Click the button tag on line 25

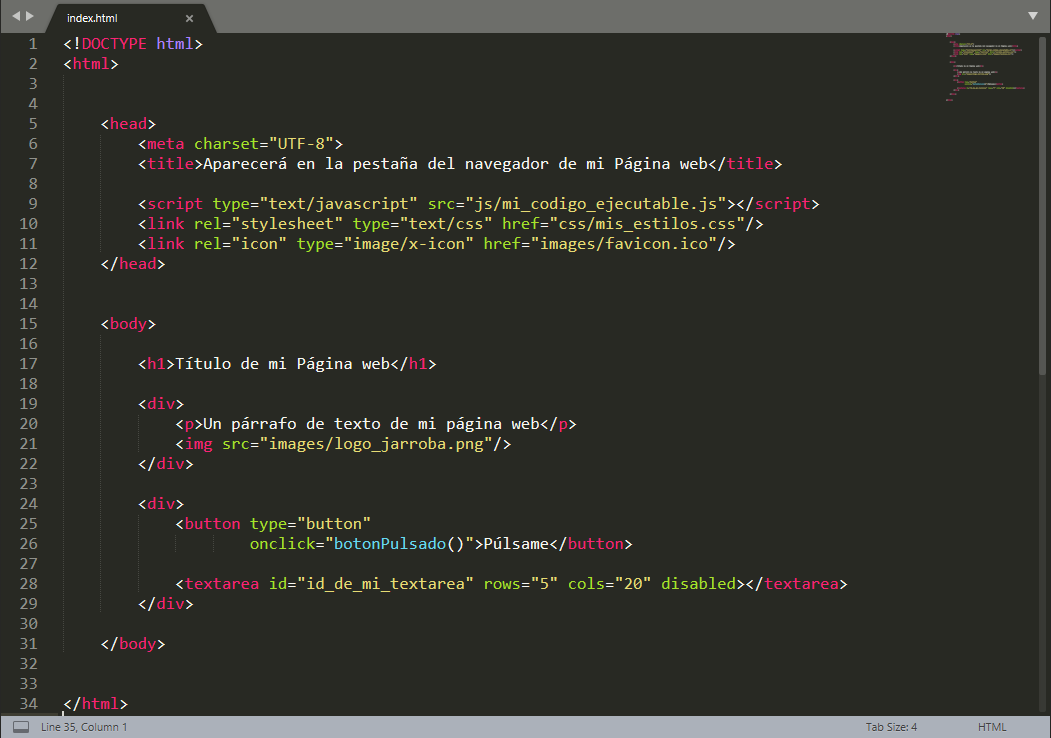(211, 523)
